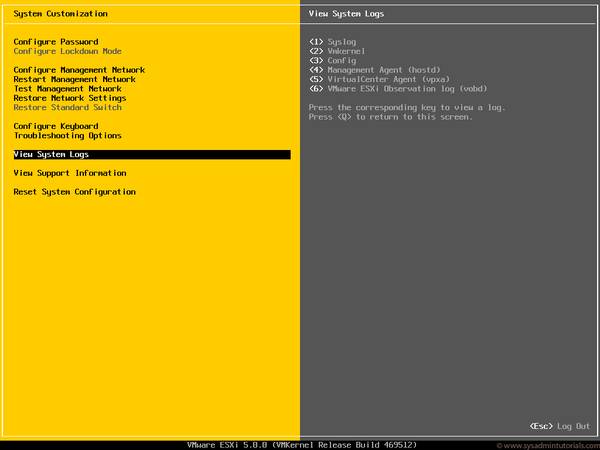Open Configure Keyboard option

pos(56,126)
